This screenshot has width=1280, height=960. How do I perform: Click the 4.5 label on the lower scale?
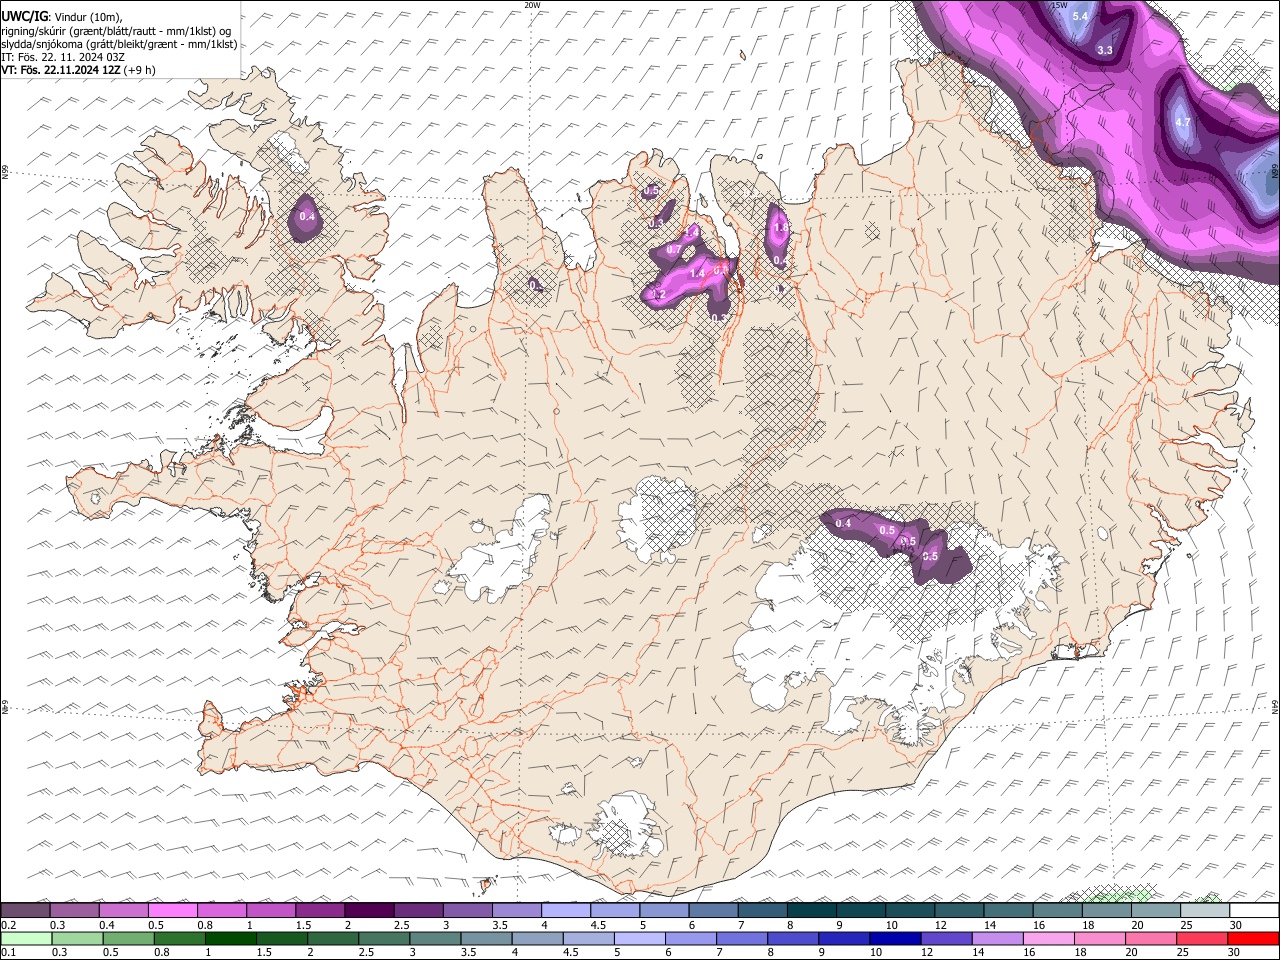click(x=570, y=953)
